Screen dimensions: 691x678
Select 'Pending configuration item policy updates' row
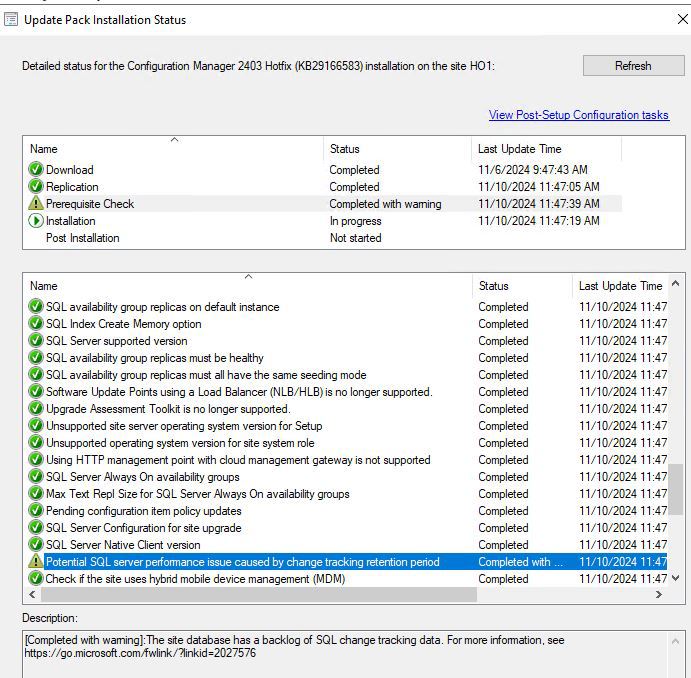[x=346, y=511]
